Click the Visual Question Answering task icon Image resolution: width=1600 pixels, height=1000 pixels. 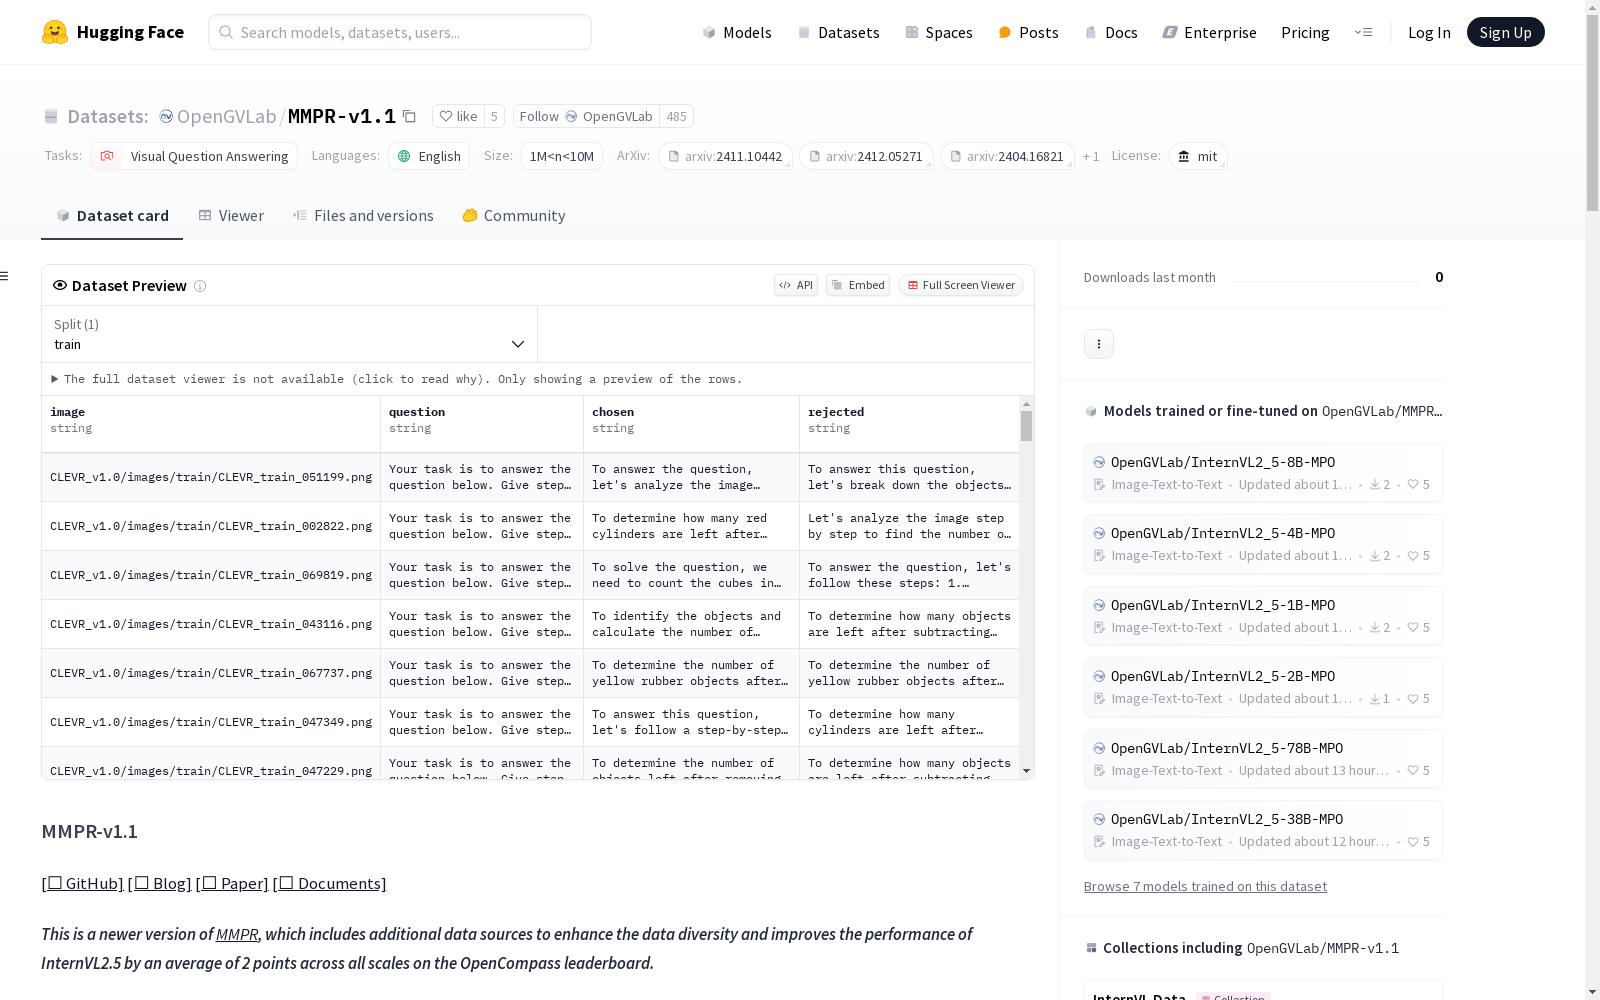tap(107, 156)
